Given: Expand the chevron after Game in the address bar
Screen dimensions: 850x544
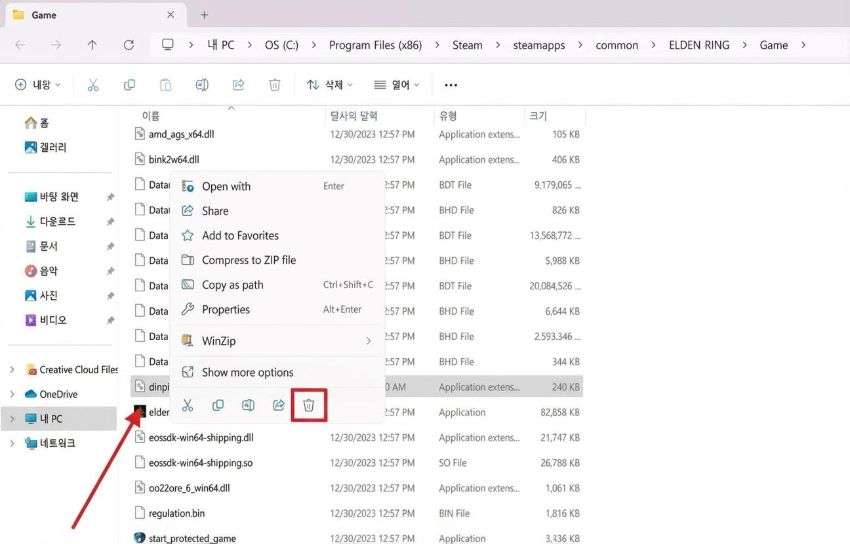Looking at the screenshot, I should [x=803, y=45].
